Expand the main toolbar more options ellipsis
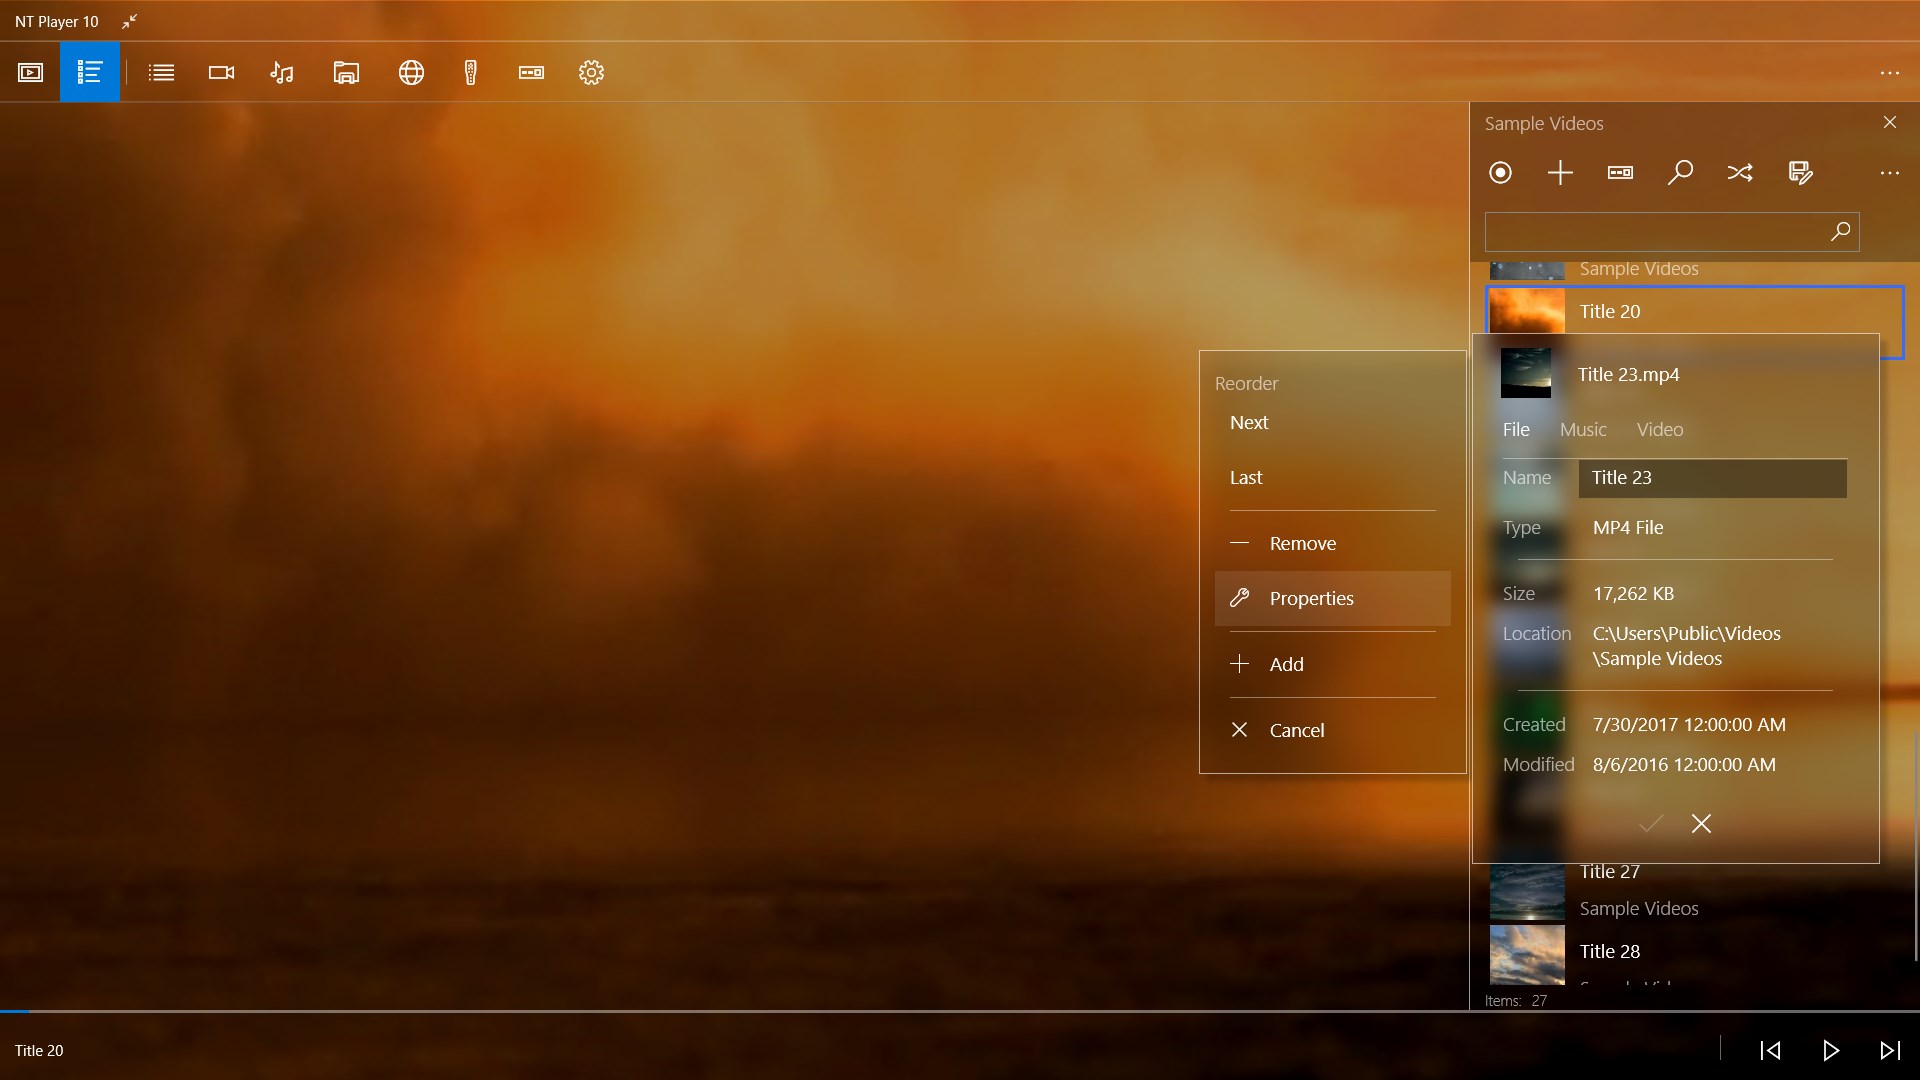 point(1889,73)
